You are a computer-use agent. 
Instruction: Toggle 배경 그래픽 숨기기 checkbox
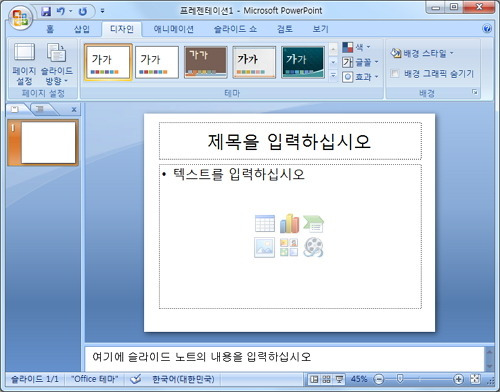pyautogui.click(x=395, y=73)
